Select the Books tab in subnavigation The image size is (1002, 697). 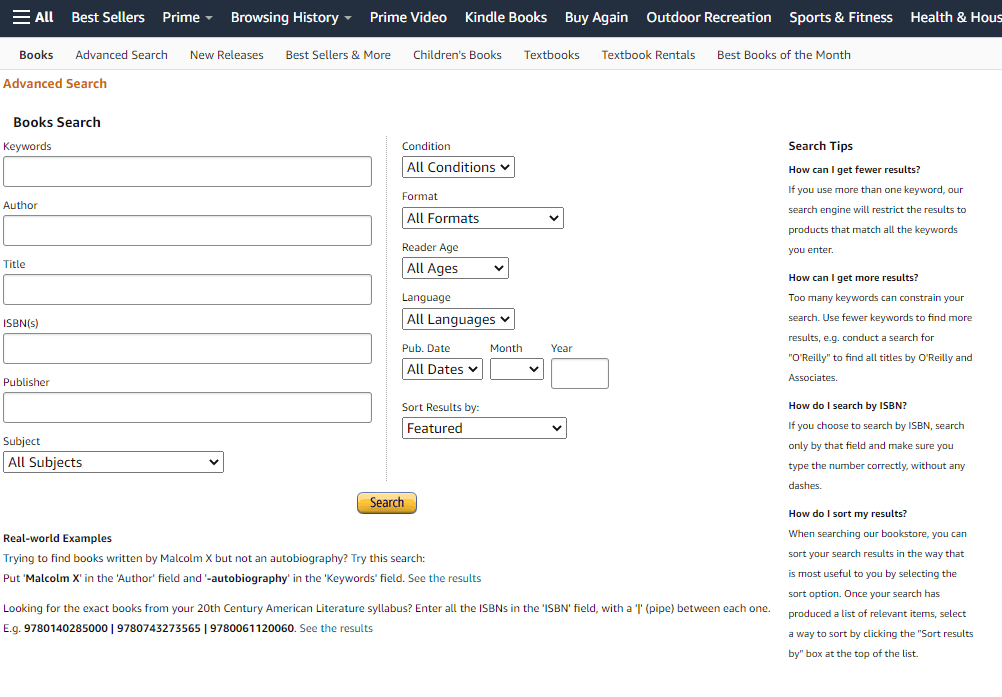coord(36,55)
